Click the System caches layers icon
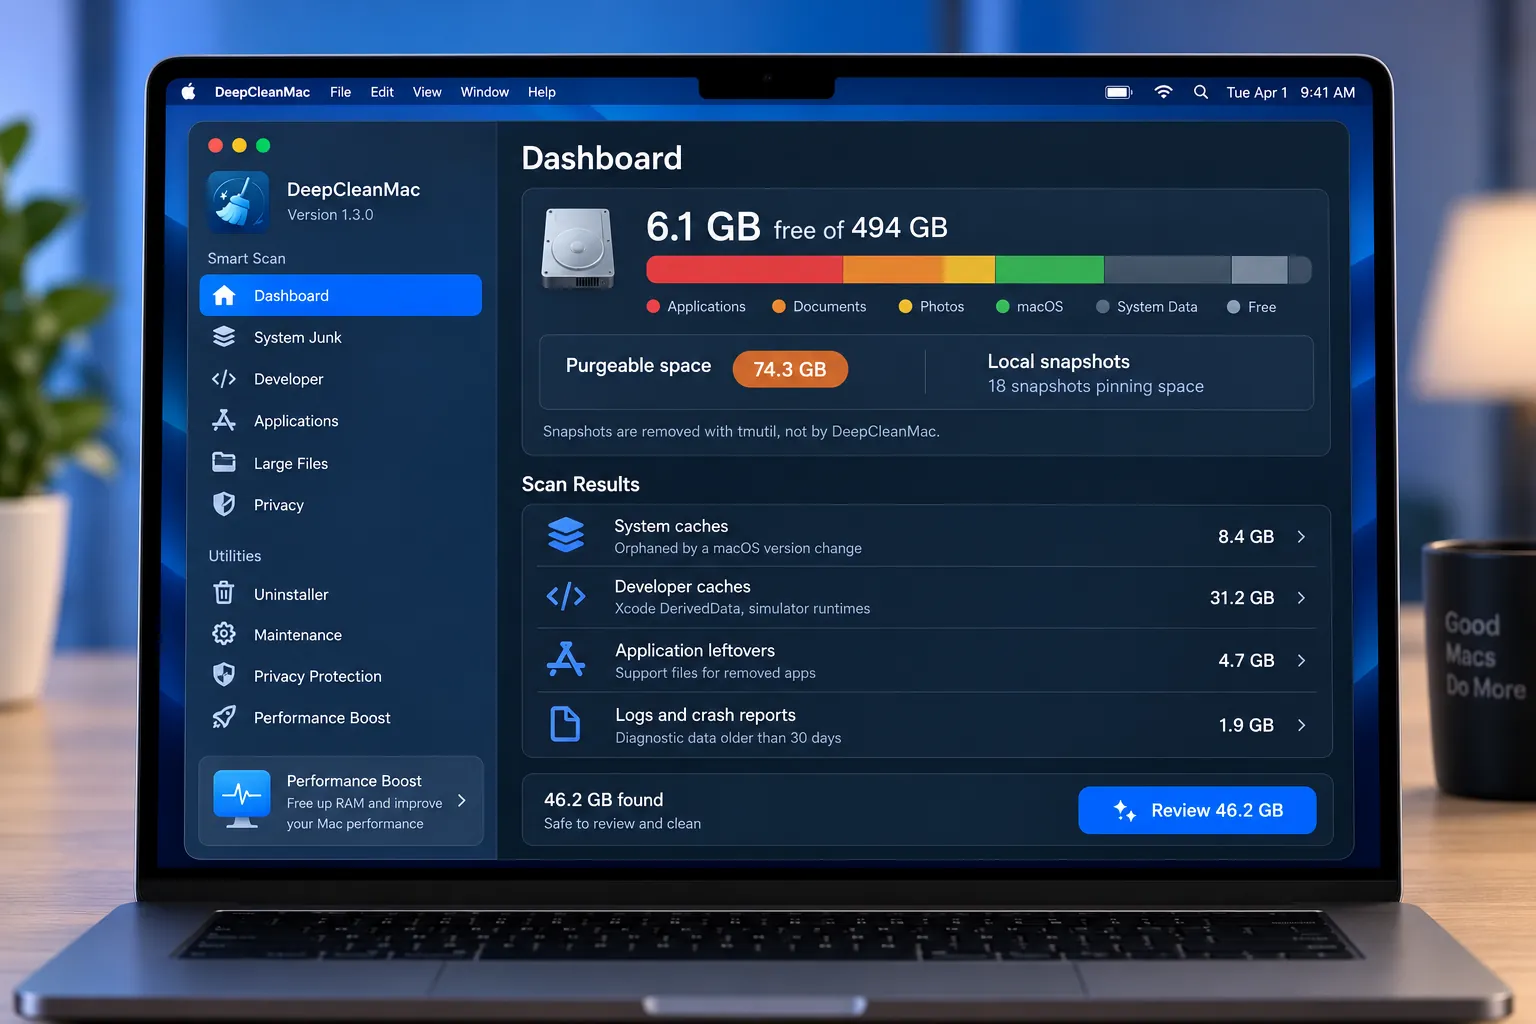The width and height of the screenshot is (1536, 1024). click(566, 535)
